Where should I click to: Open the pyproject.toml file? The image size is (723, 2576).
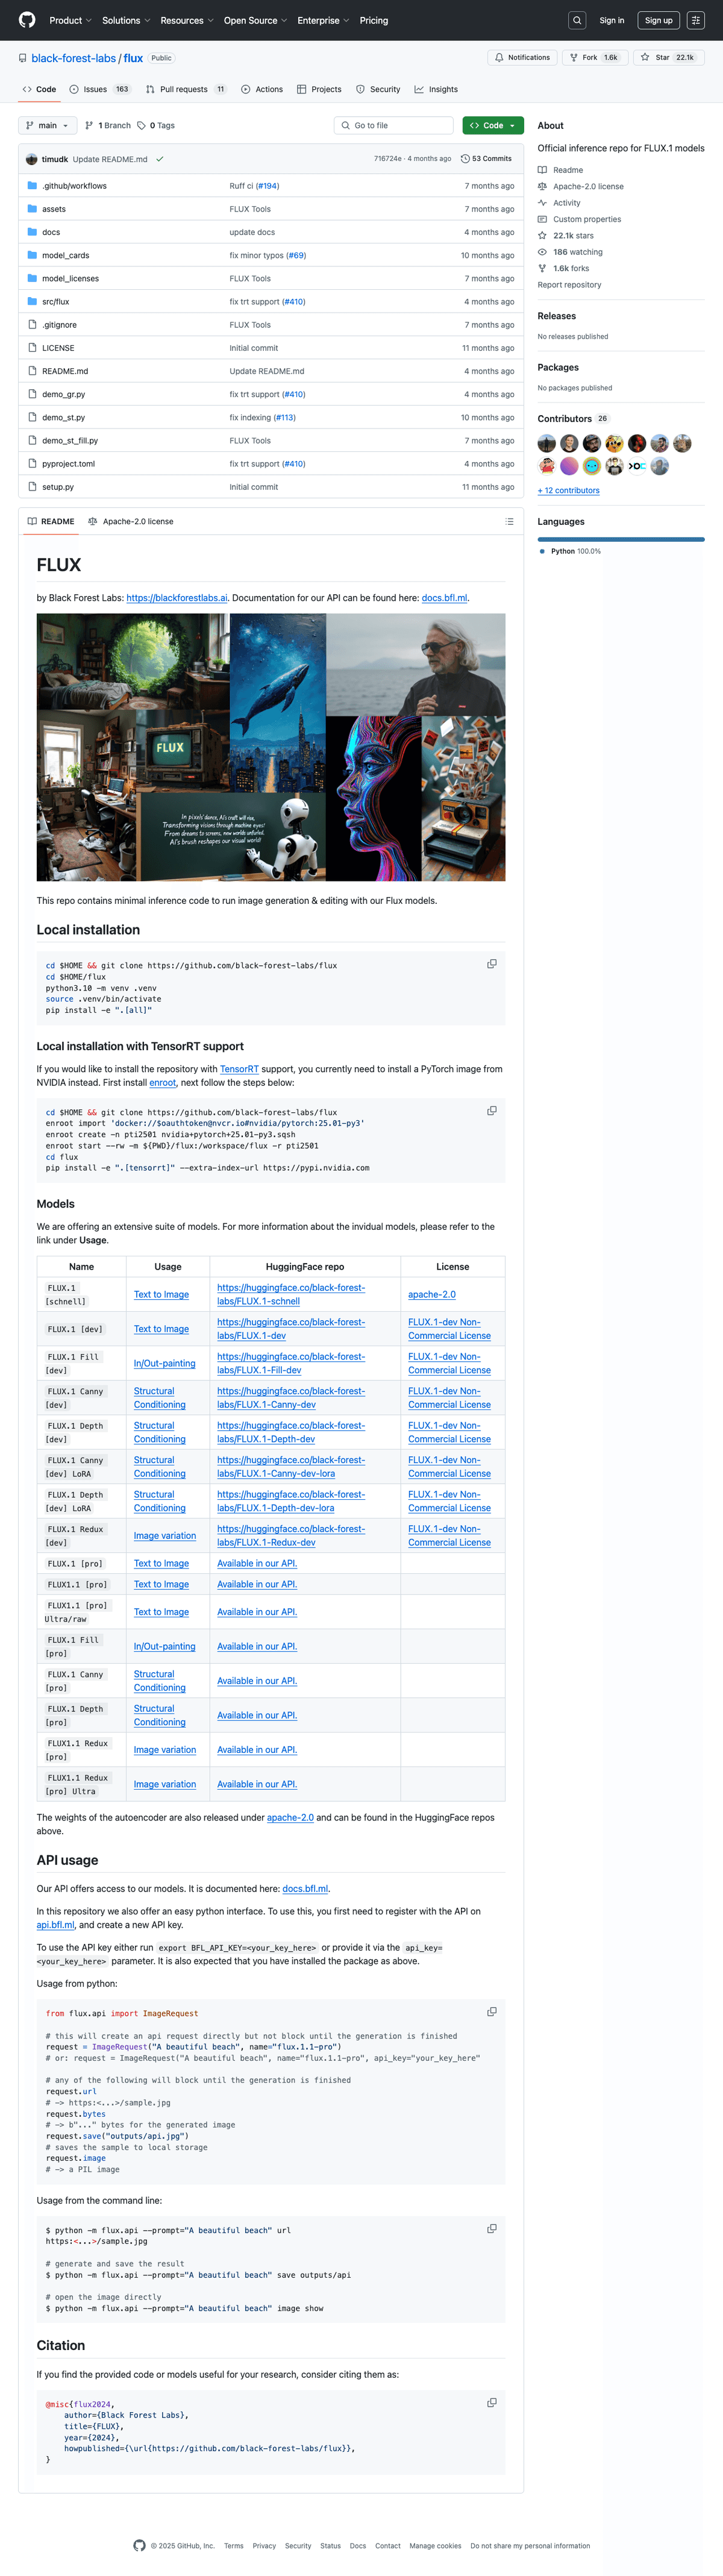coord(68,464)
